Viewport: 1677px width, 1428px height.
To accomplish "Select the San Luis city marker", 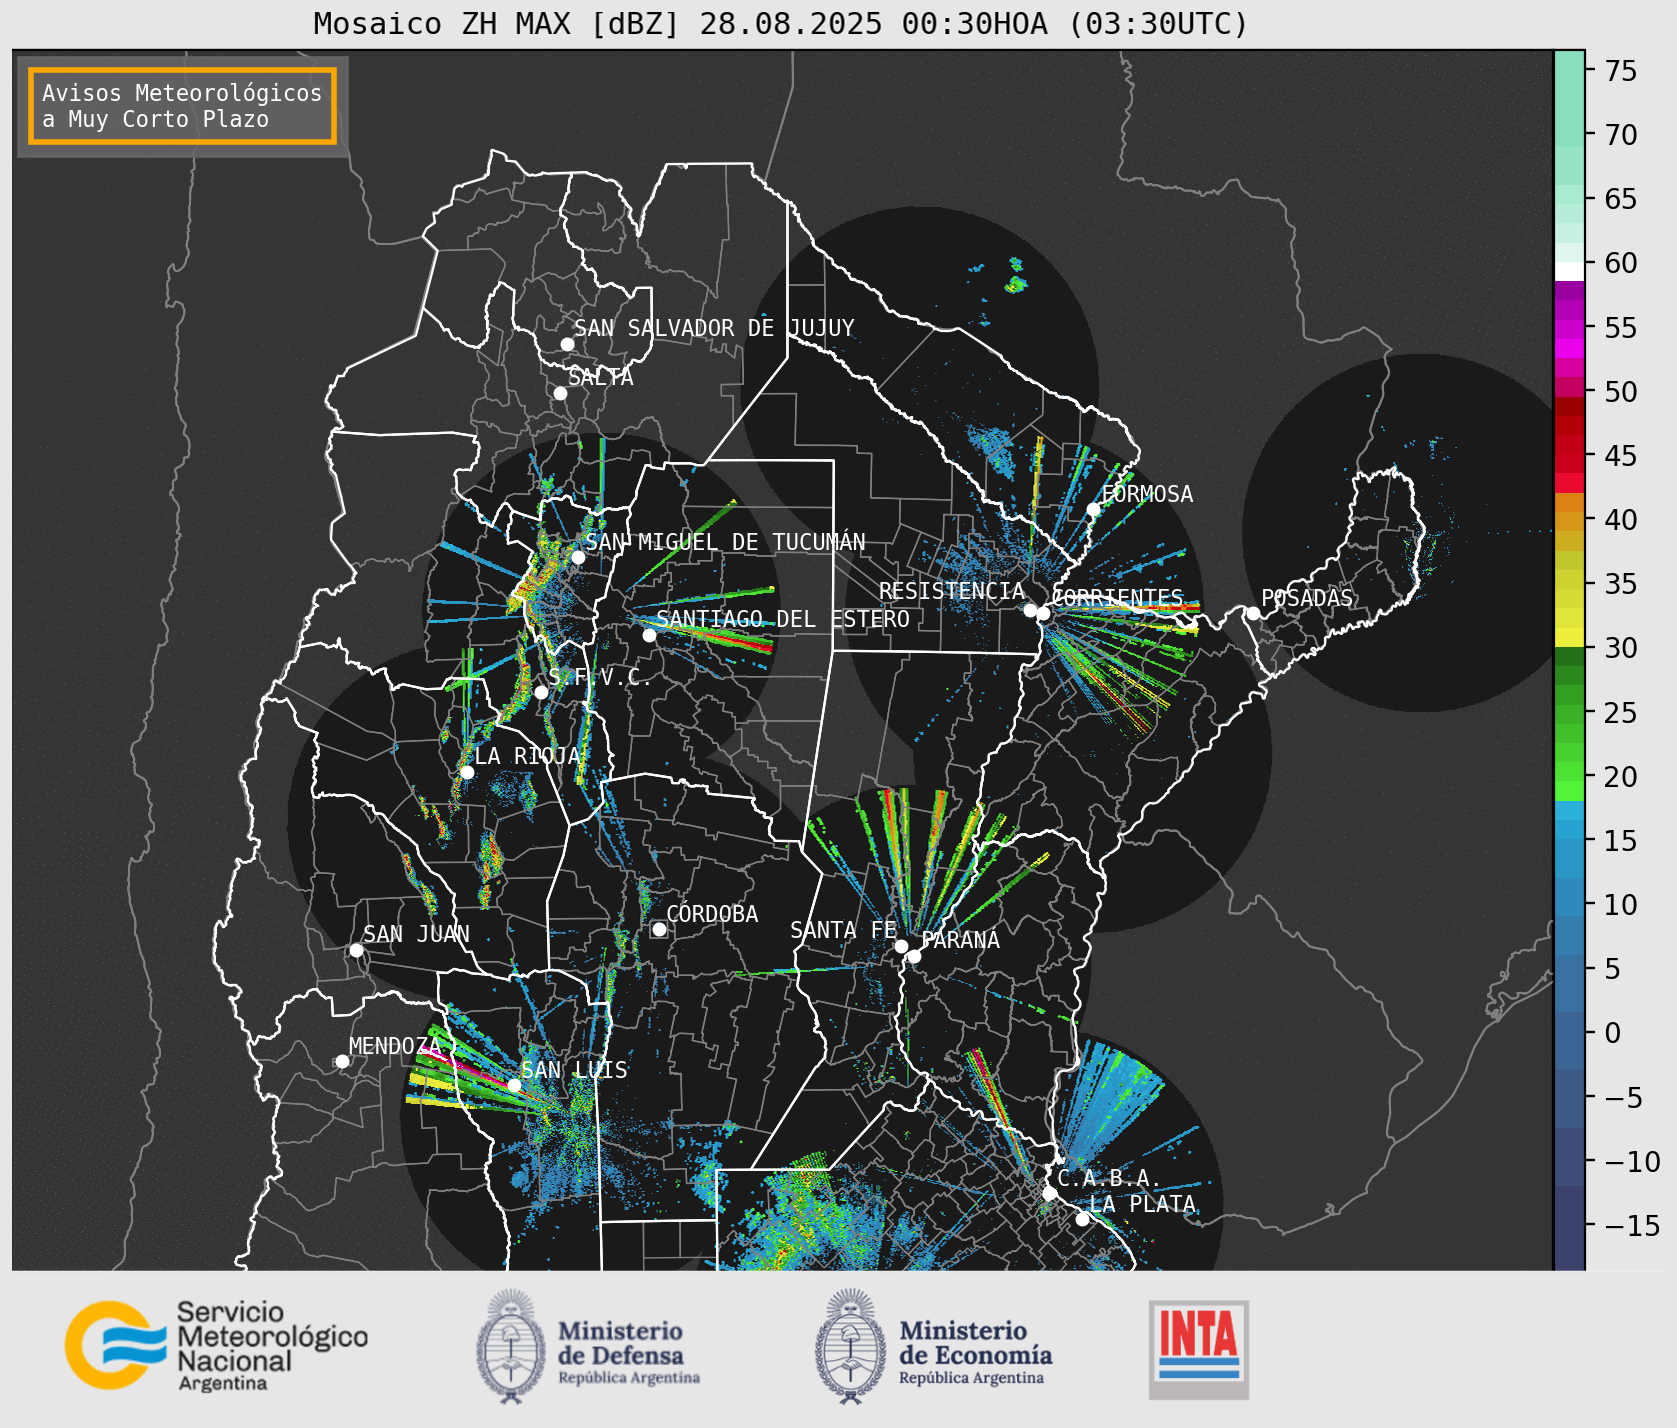I will [514, 1085].
